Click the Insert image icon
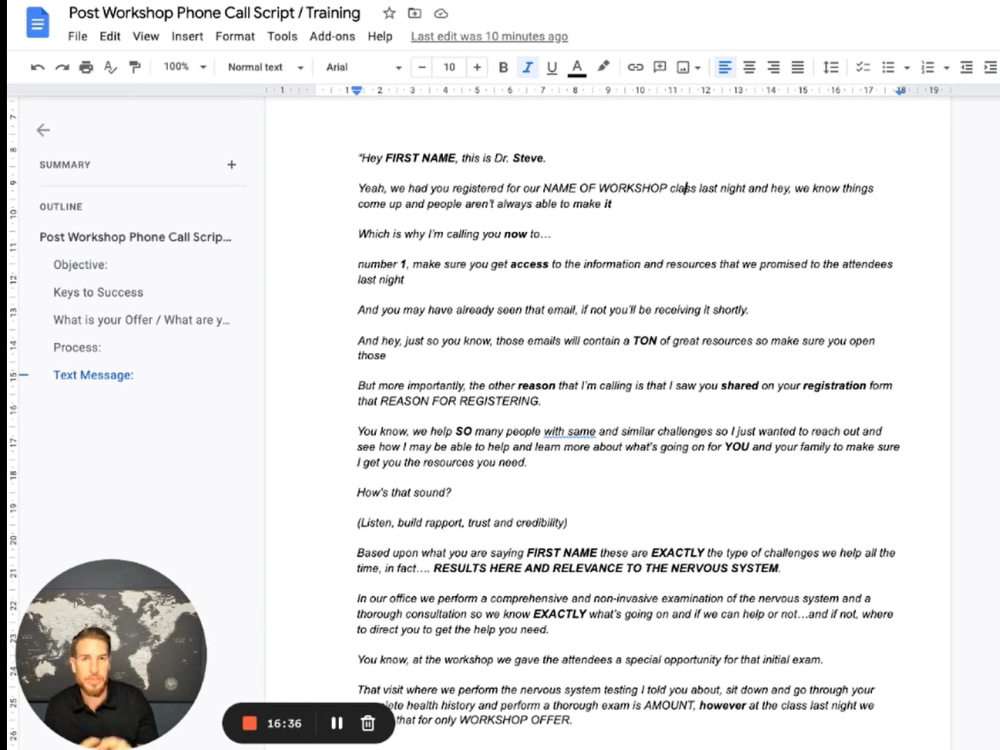The height and width of the screenshot is (750, 1000). click(x=683, y=67)
